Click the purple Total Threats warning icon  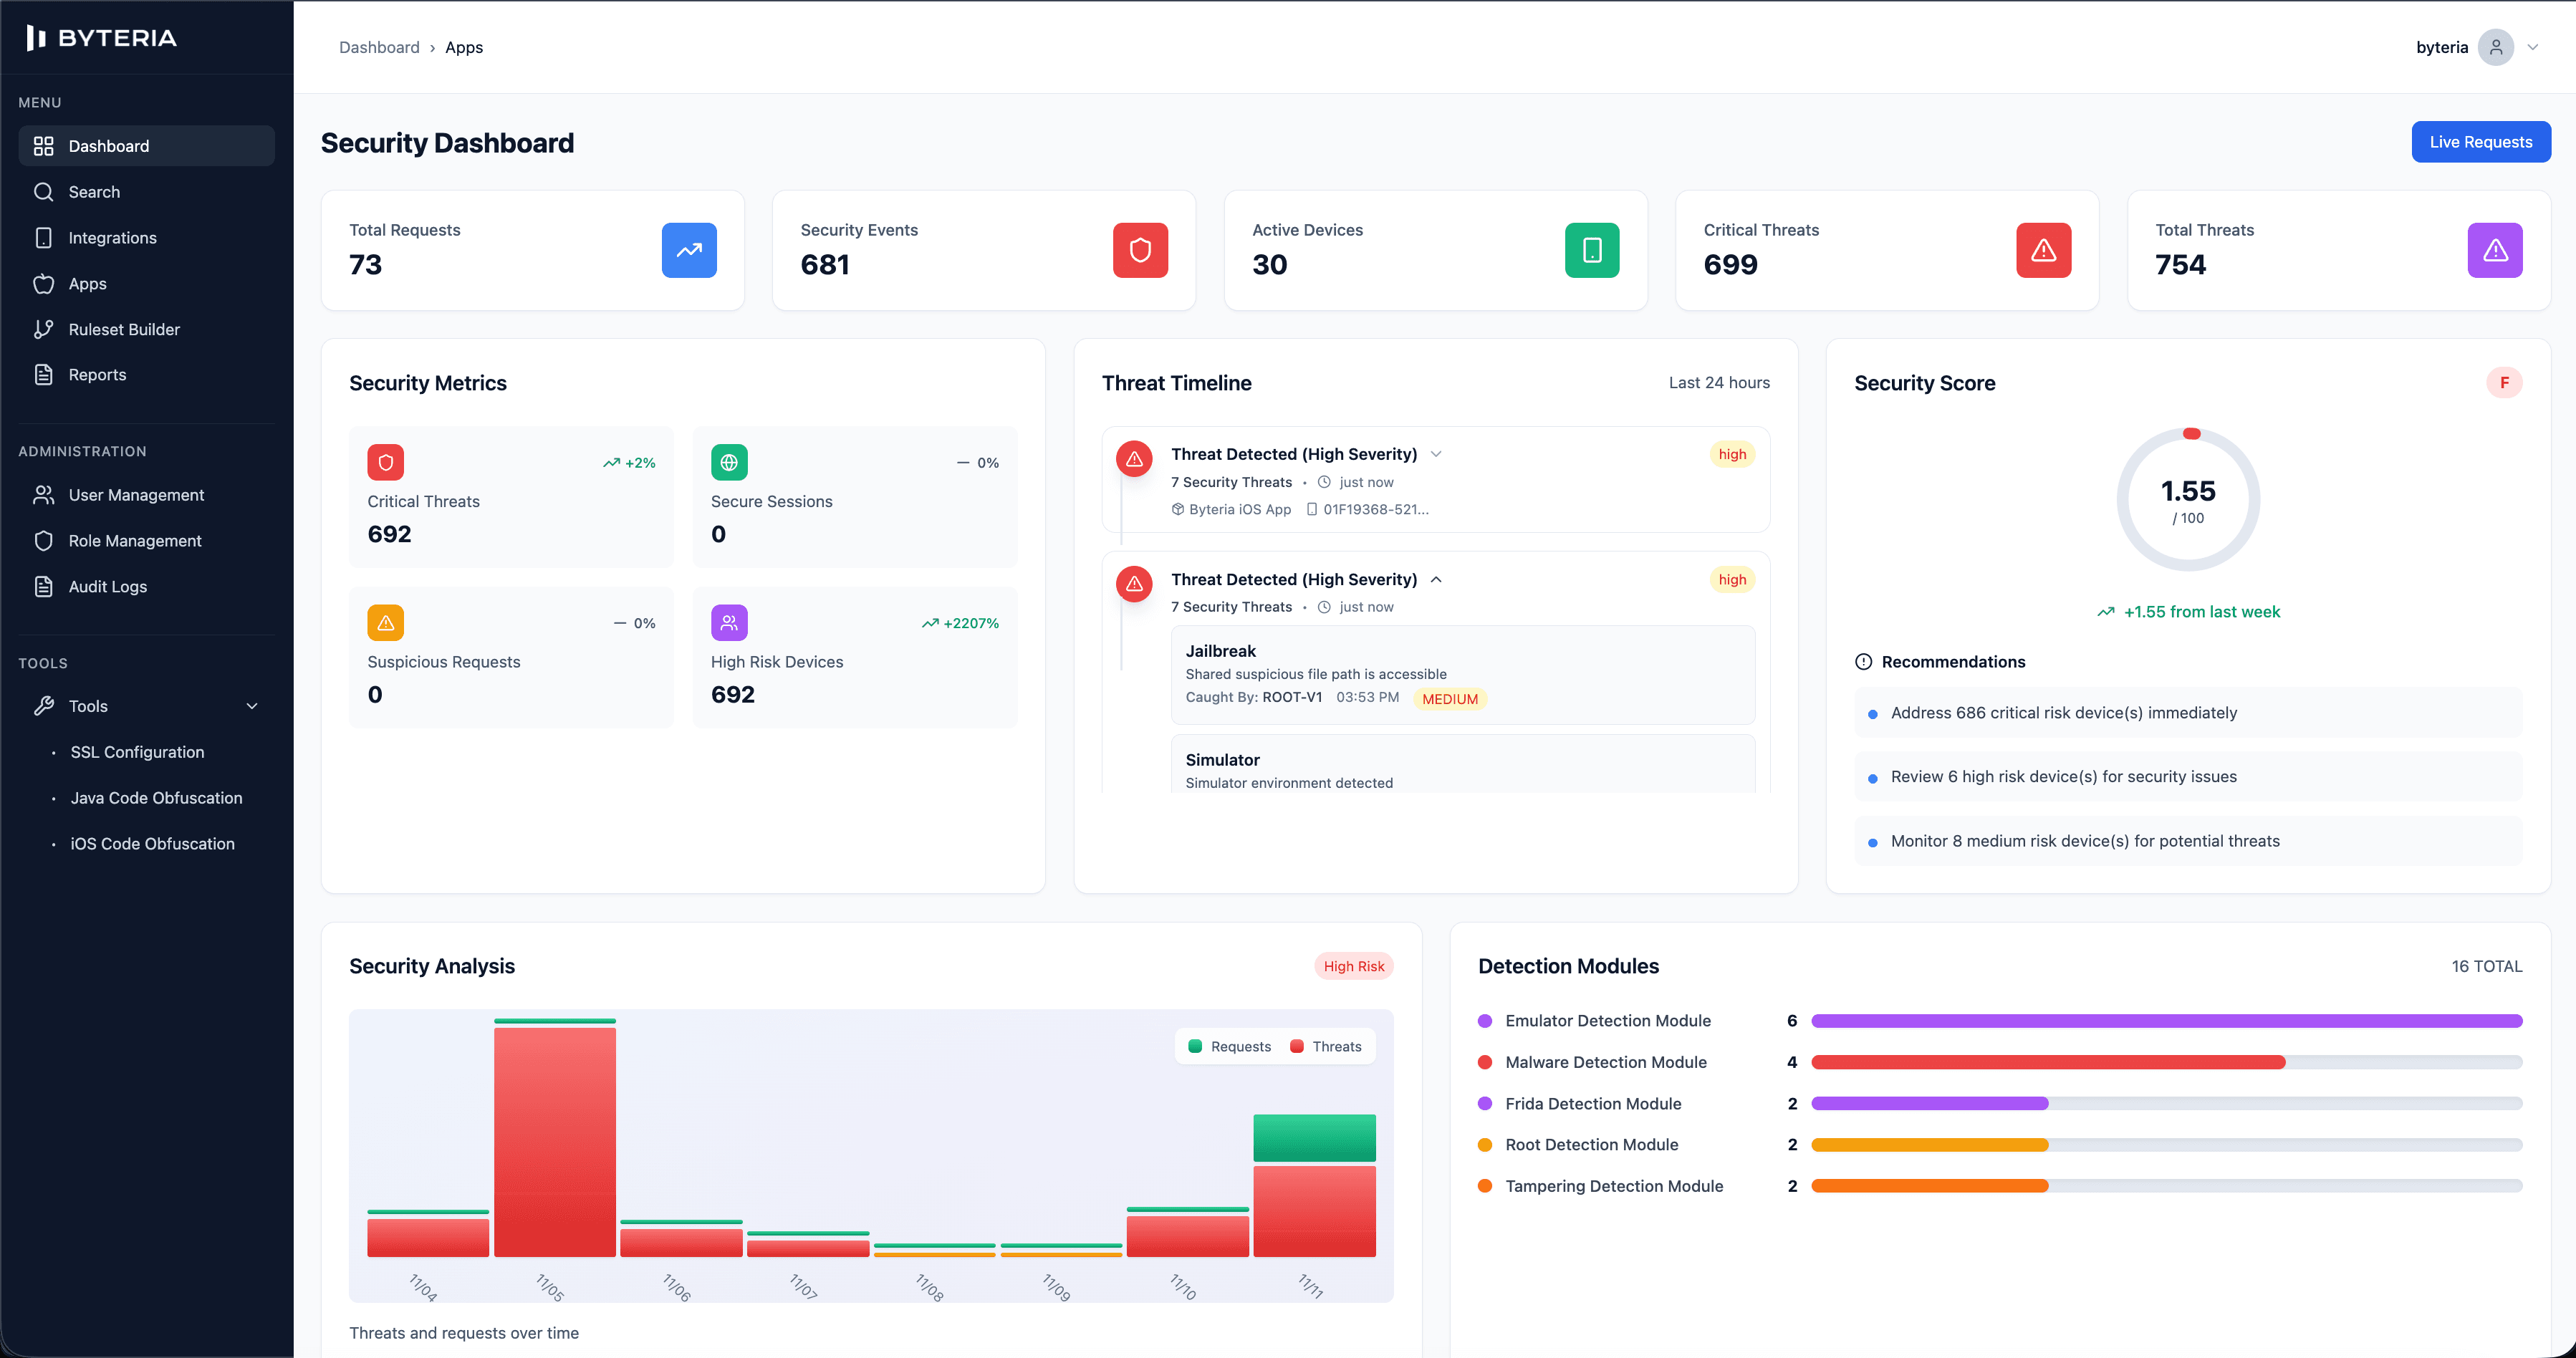coord(2494,250)
